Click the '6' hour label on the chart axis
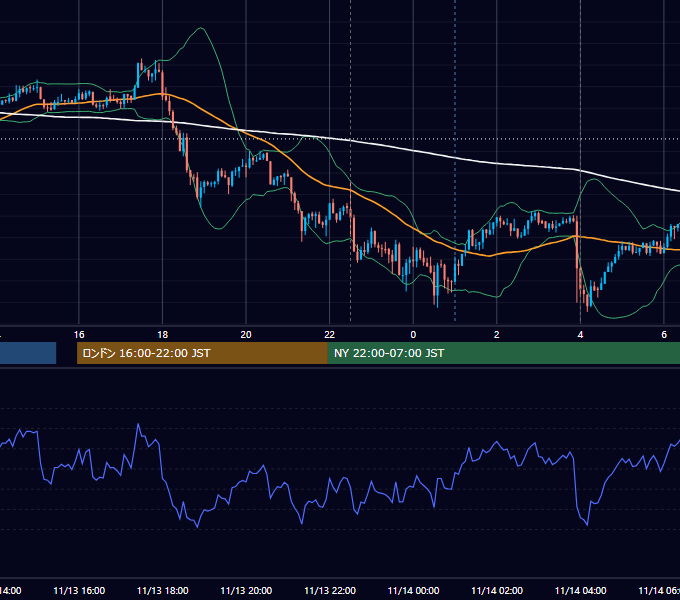This screenshot has width=680, height=600. pyautogui.click(x=664, y=335)
